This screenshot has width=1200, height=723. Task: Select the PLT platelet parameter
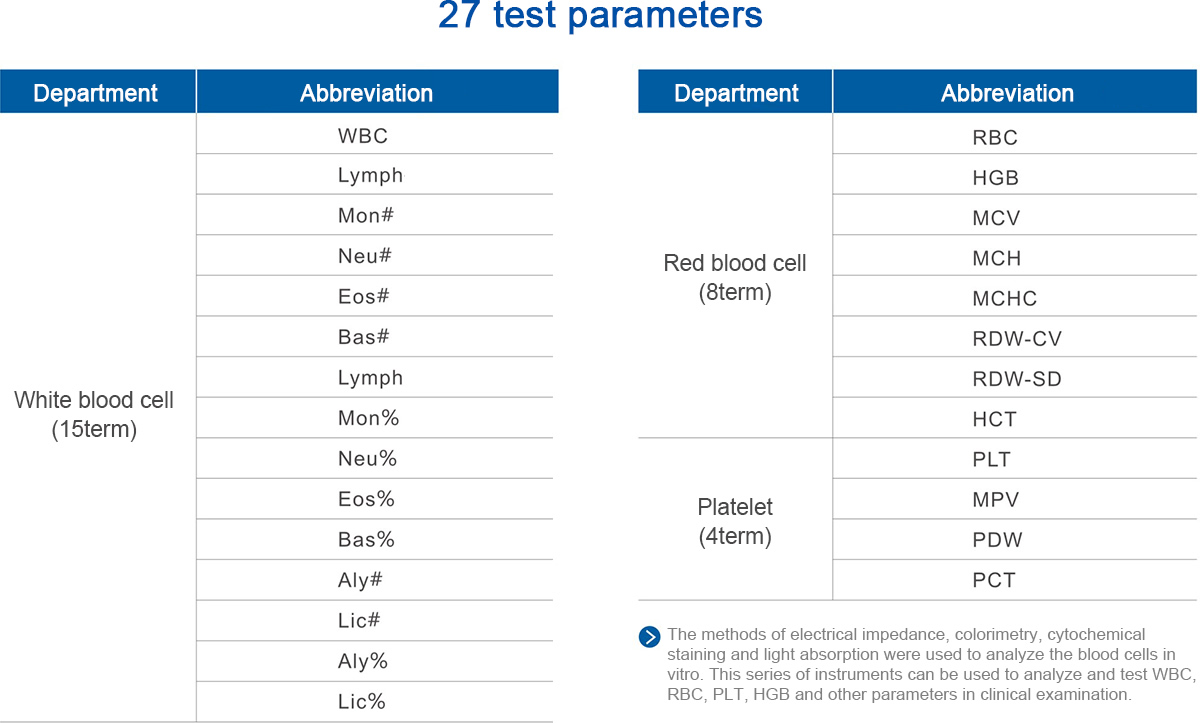tap(1014, 459)
